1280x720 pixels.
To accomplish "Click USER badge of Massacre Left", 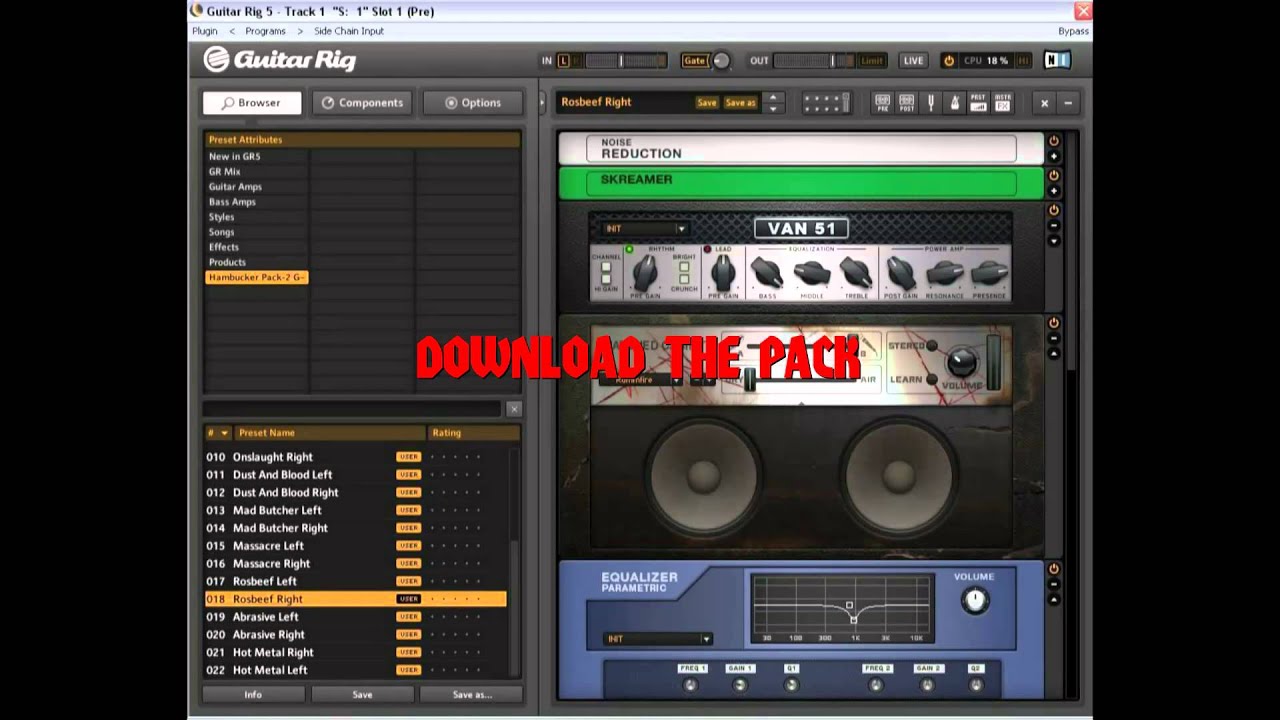I will [408, 546].
